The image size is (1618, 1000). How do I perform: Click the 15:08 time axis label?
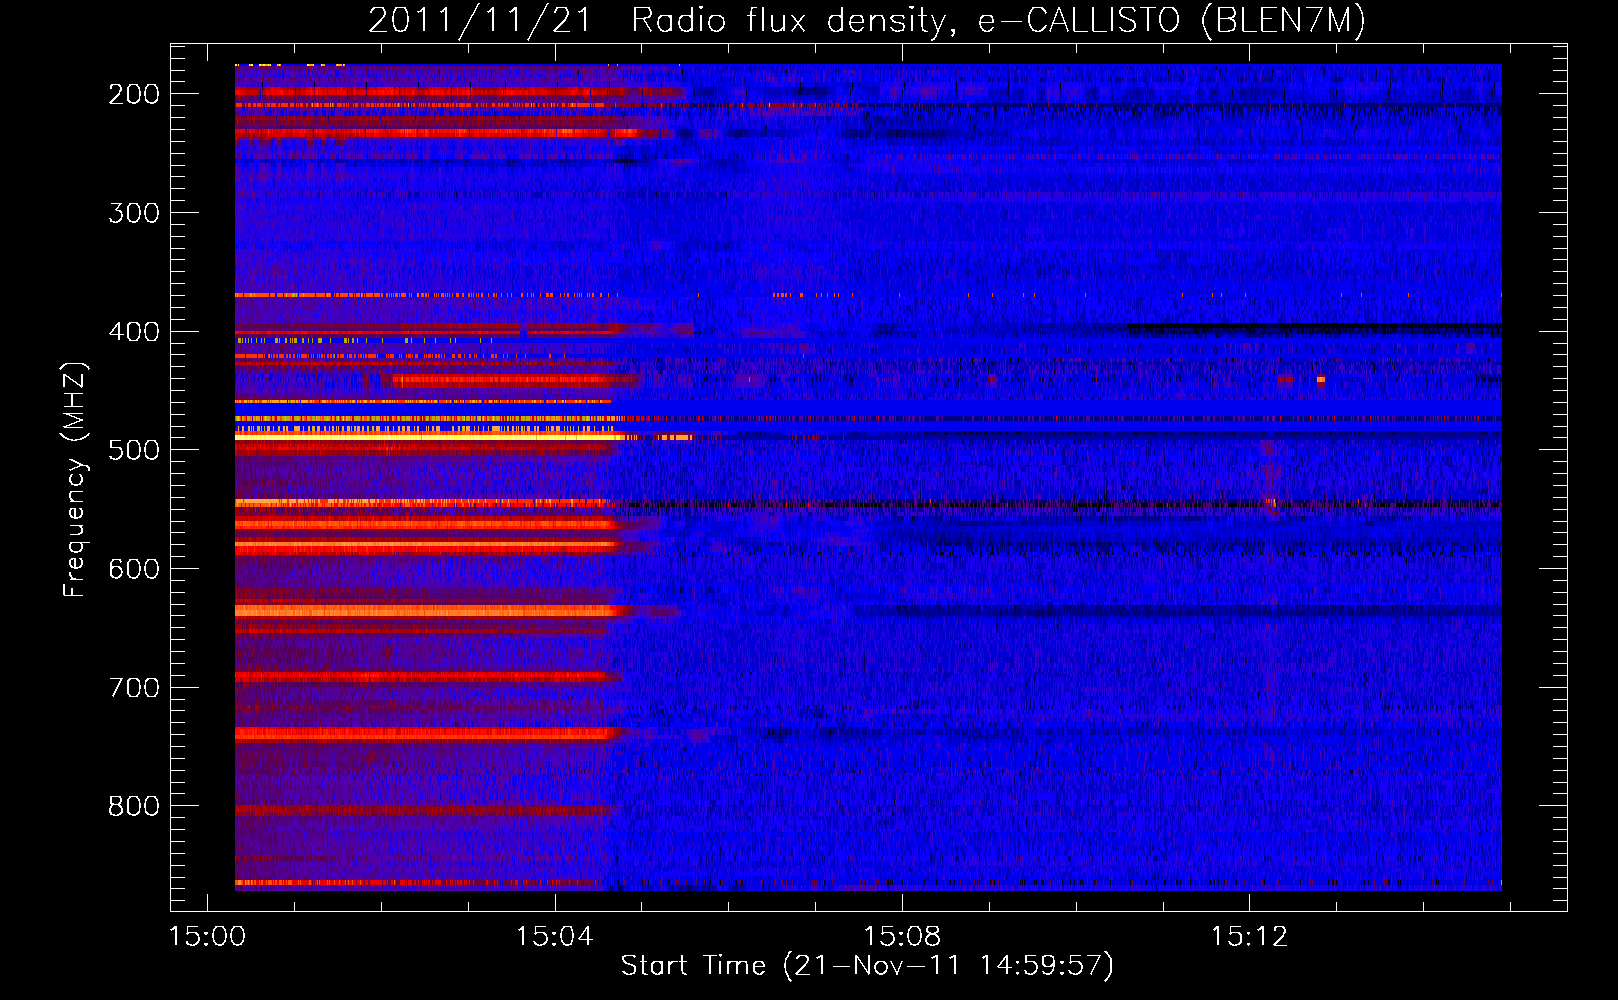point(902,937)
